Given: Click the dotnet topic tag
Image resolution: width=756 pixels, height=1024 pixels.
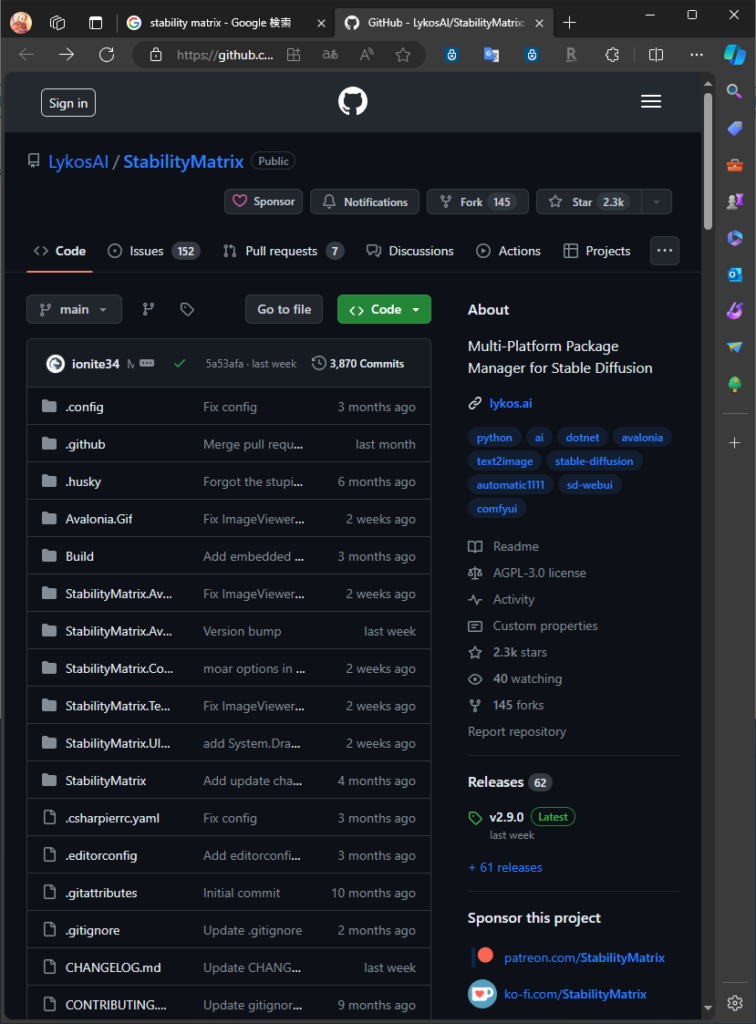Looking at the screenshot, I should [x=582, y=438].
